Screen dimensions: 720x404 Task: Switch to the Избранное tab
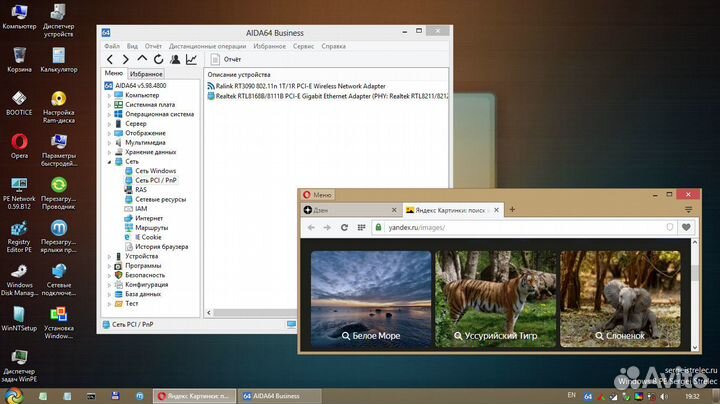coord(146,74)
